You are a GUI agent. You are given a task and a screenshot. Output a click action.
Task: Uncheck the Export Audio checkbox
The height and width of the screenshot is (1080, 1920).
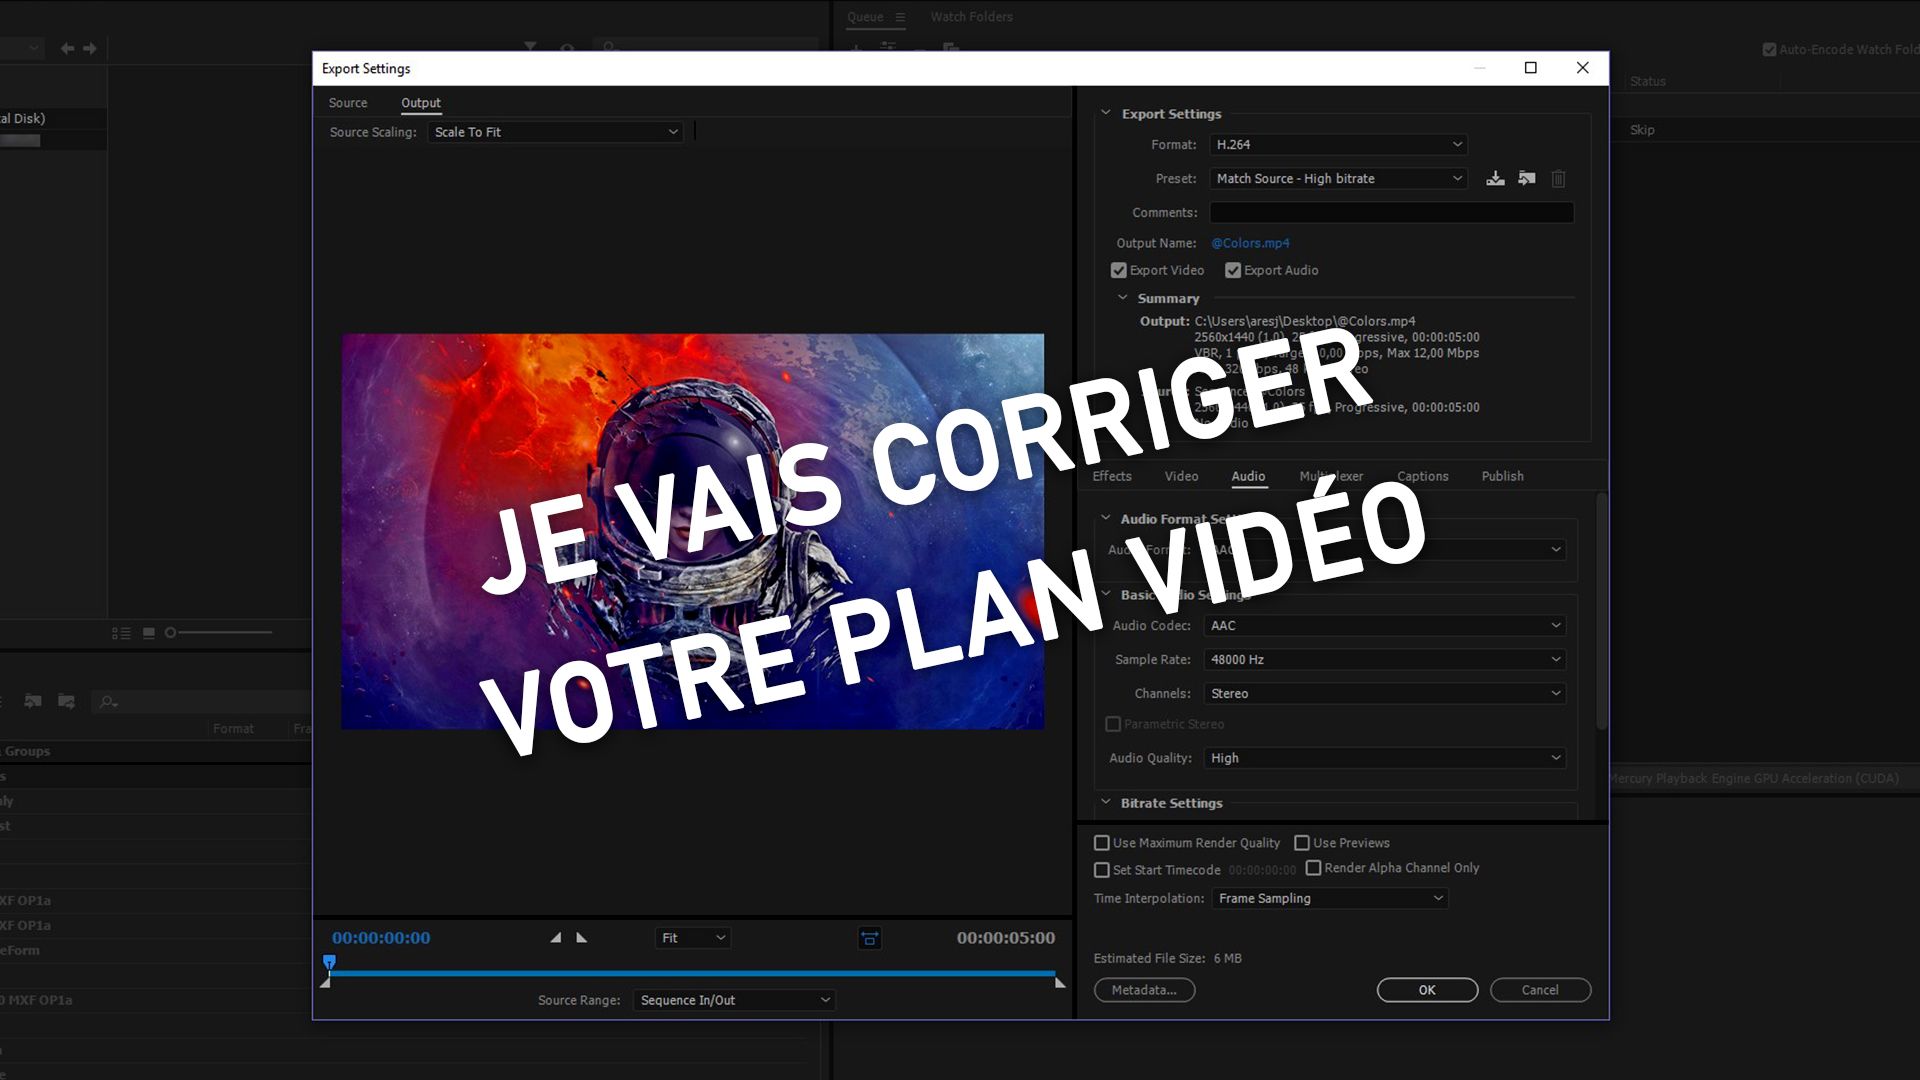pos(1233,271)
